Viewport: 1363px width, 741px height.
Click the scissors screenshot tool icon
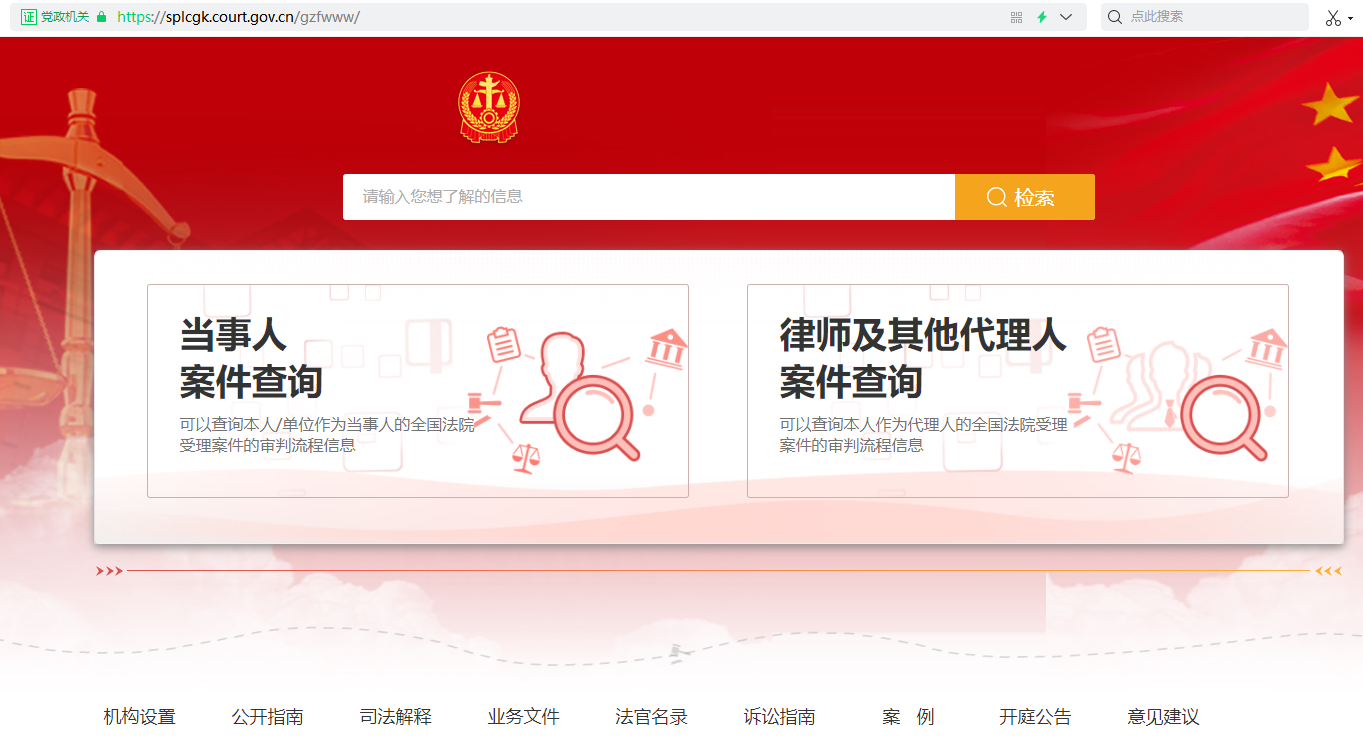pyautogui.click(x=1332, y=17)
